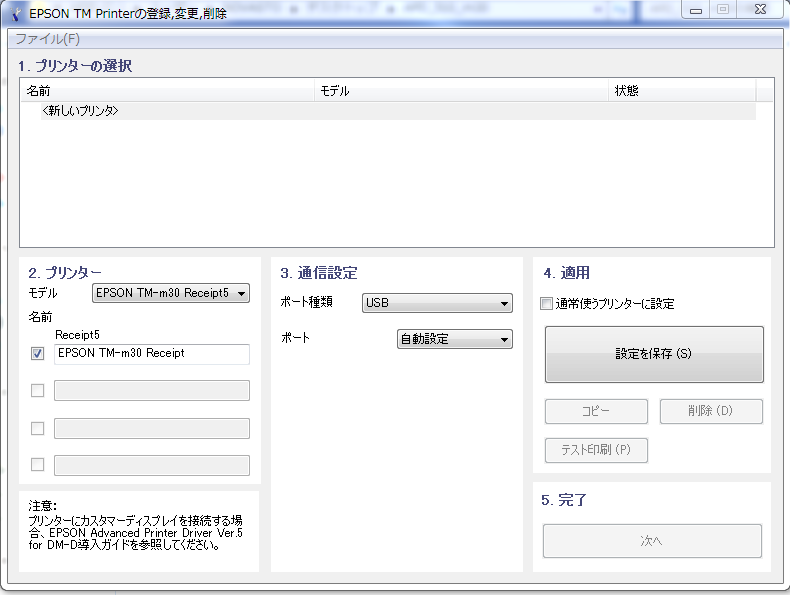Click the 1. プリンターの選択 heading

click(75, 66)
